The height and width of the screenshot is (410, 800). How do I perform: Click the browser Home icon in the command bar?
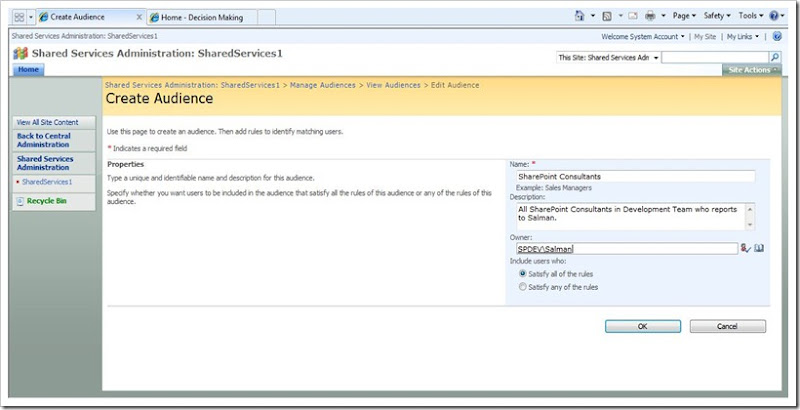coord(581,17)
